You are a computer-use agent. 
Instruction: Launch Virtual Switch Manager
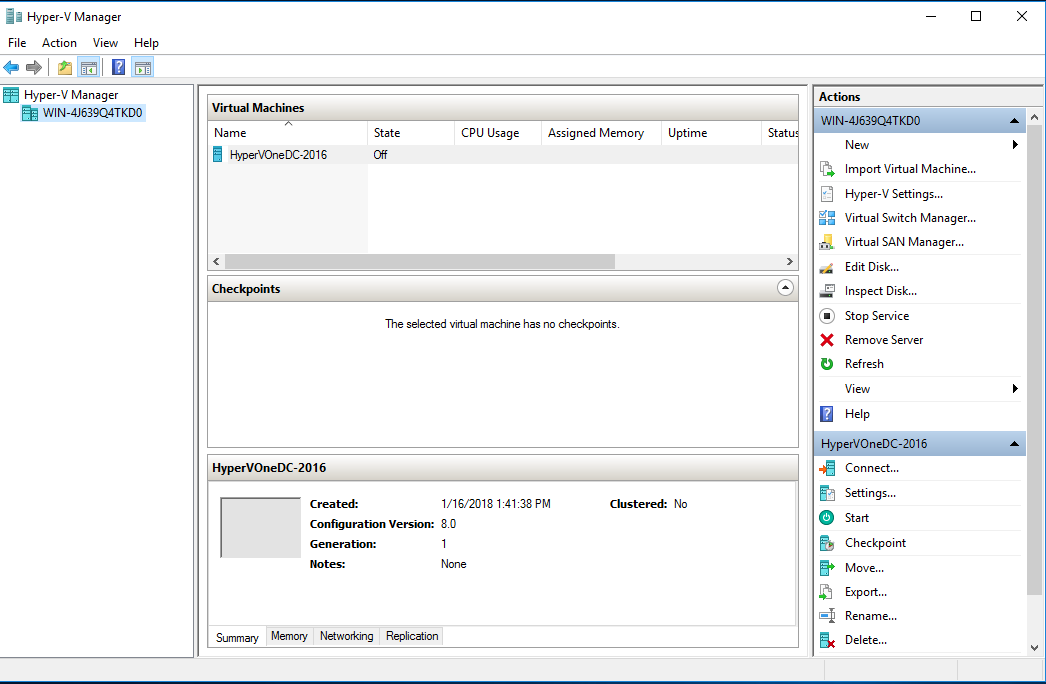tap(826, 217)
